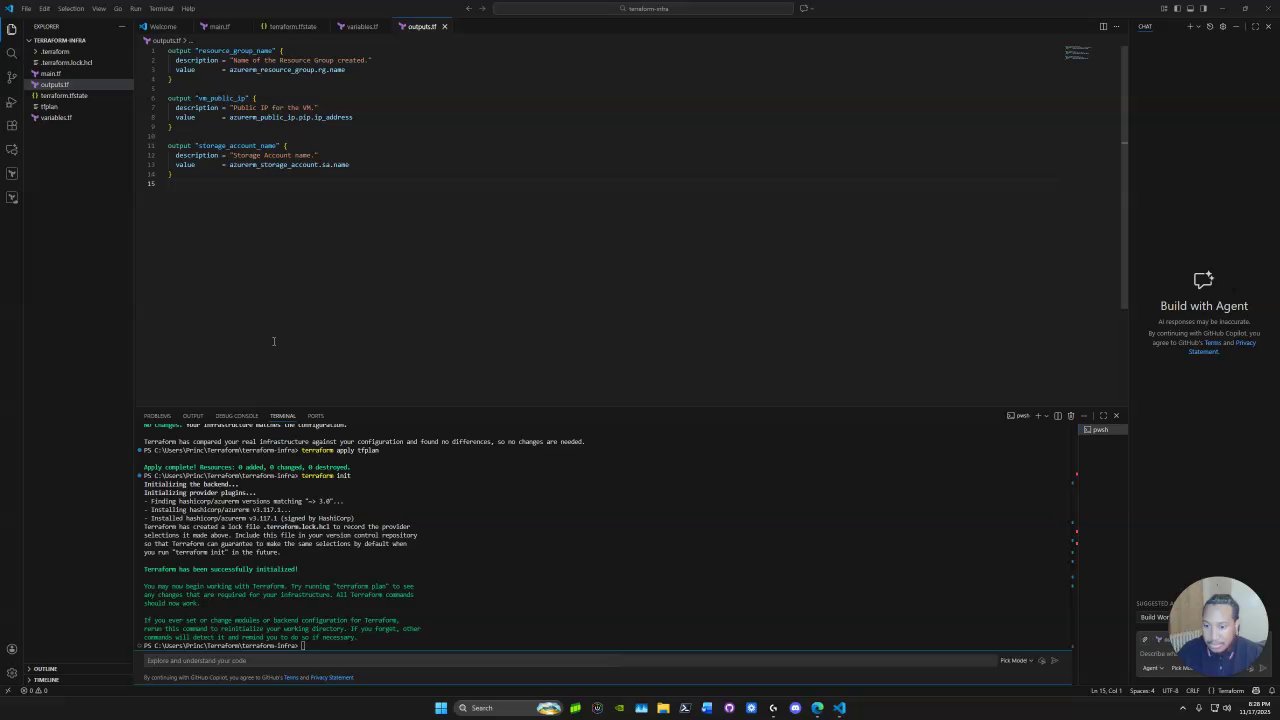
Task: Expand the OUTLINE section
Action: click(45, 669)
